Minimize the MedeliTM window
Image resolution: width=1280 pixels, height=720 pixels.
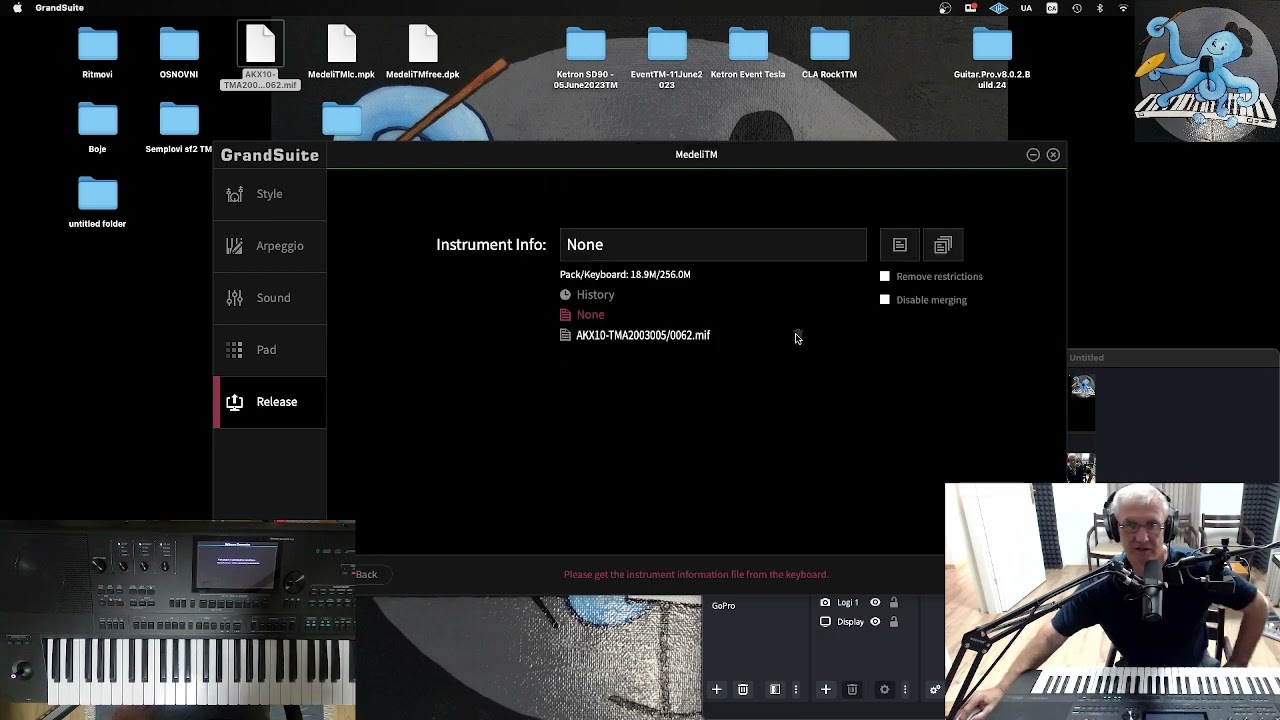click(x=1033, y=155)
